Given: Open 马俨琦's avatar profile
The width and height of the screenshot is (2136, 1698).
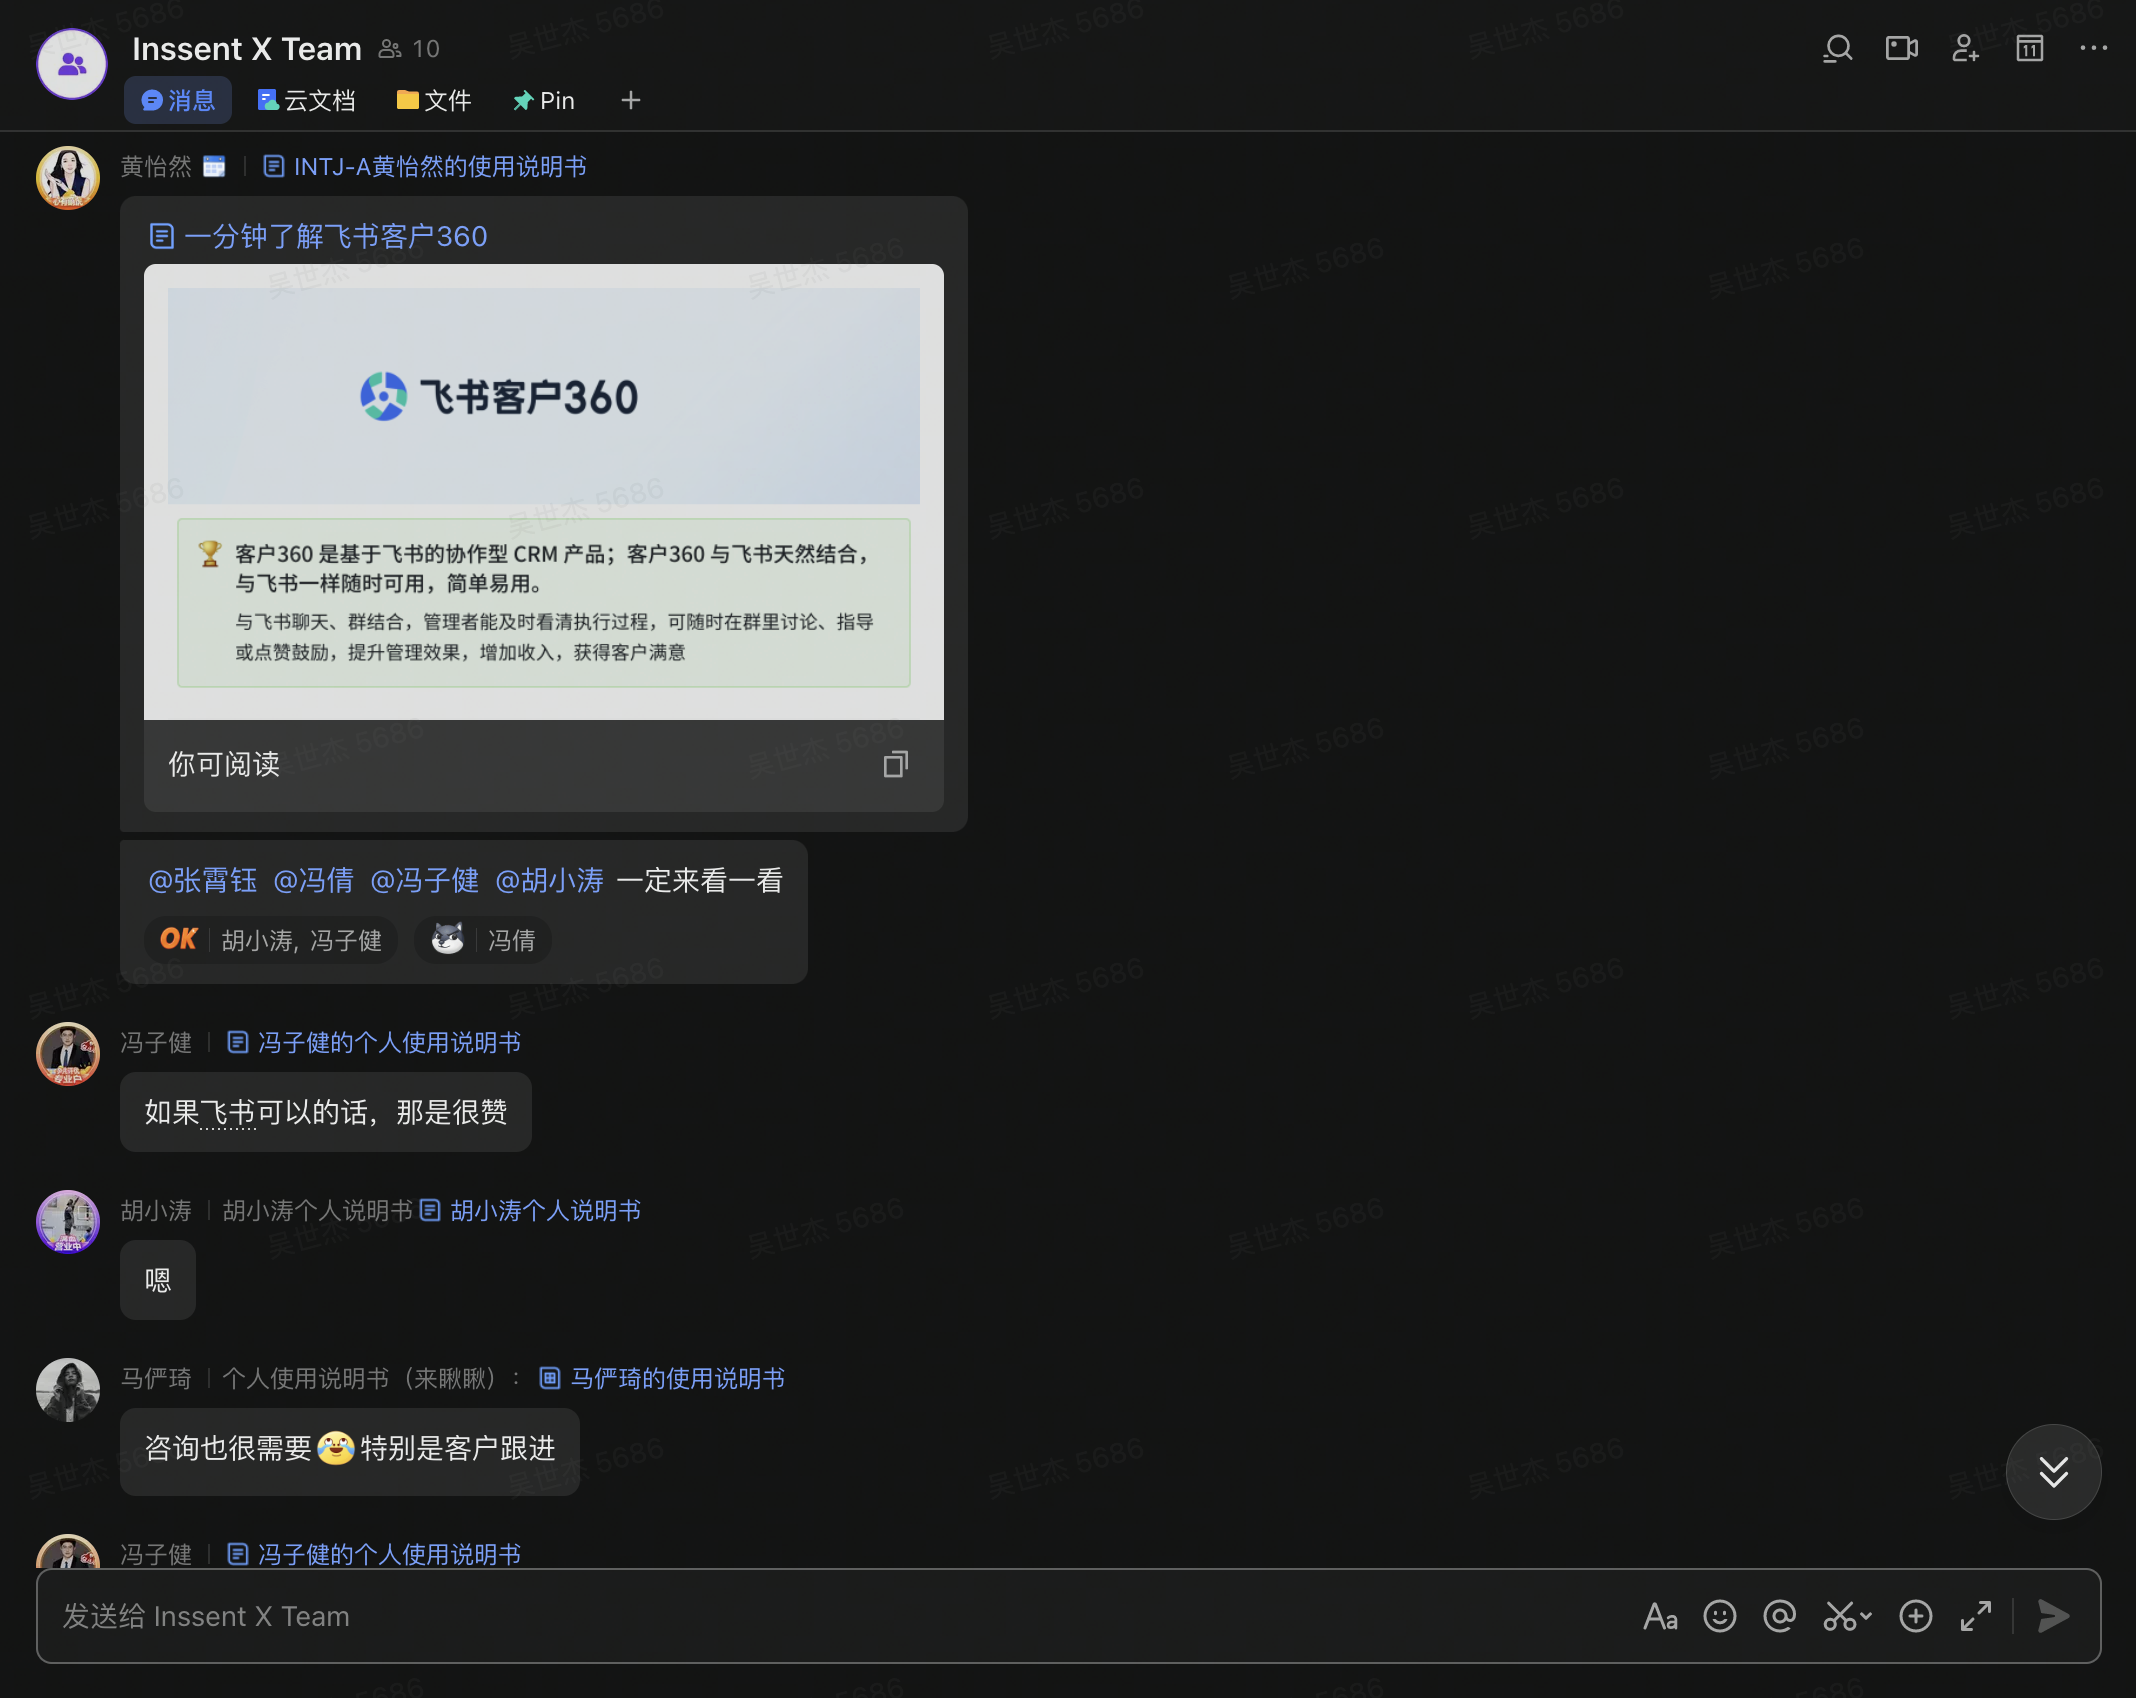Looking at the screenshot, I should 68,1390.
